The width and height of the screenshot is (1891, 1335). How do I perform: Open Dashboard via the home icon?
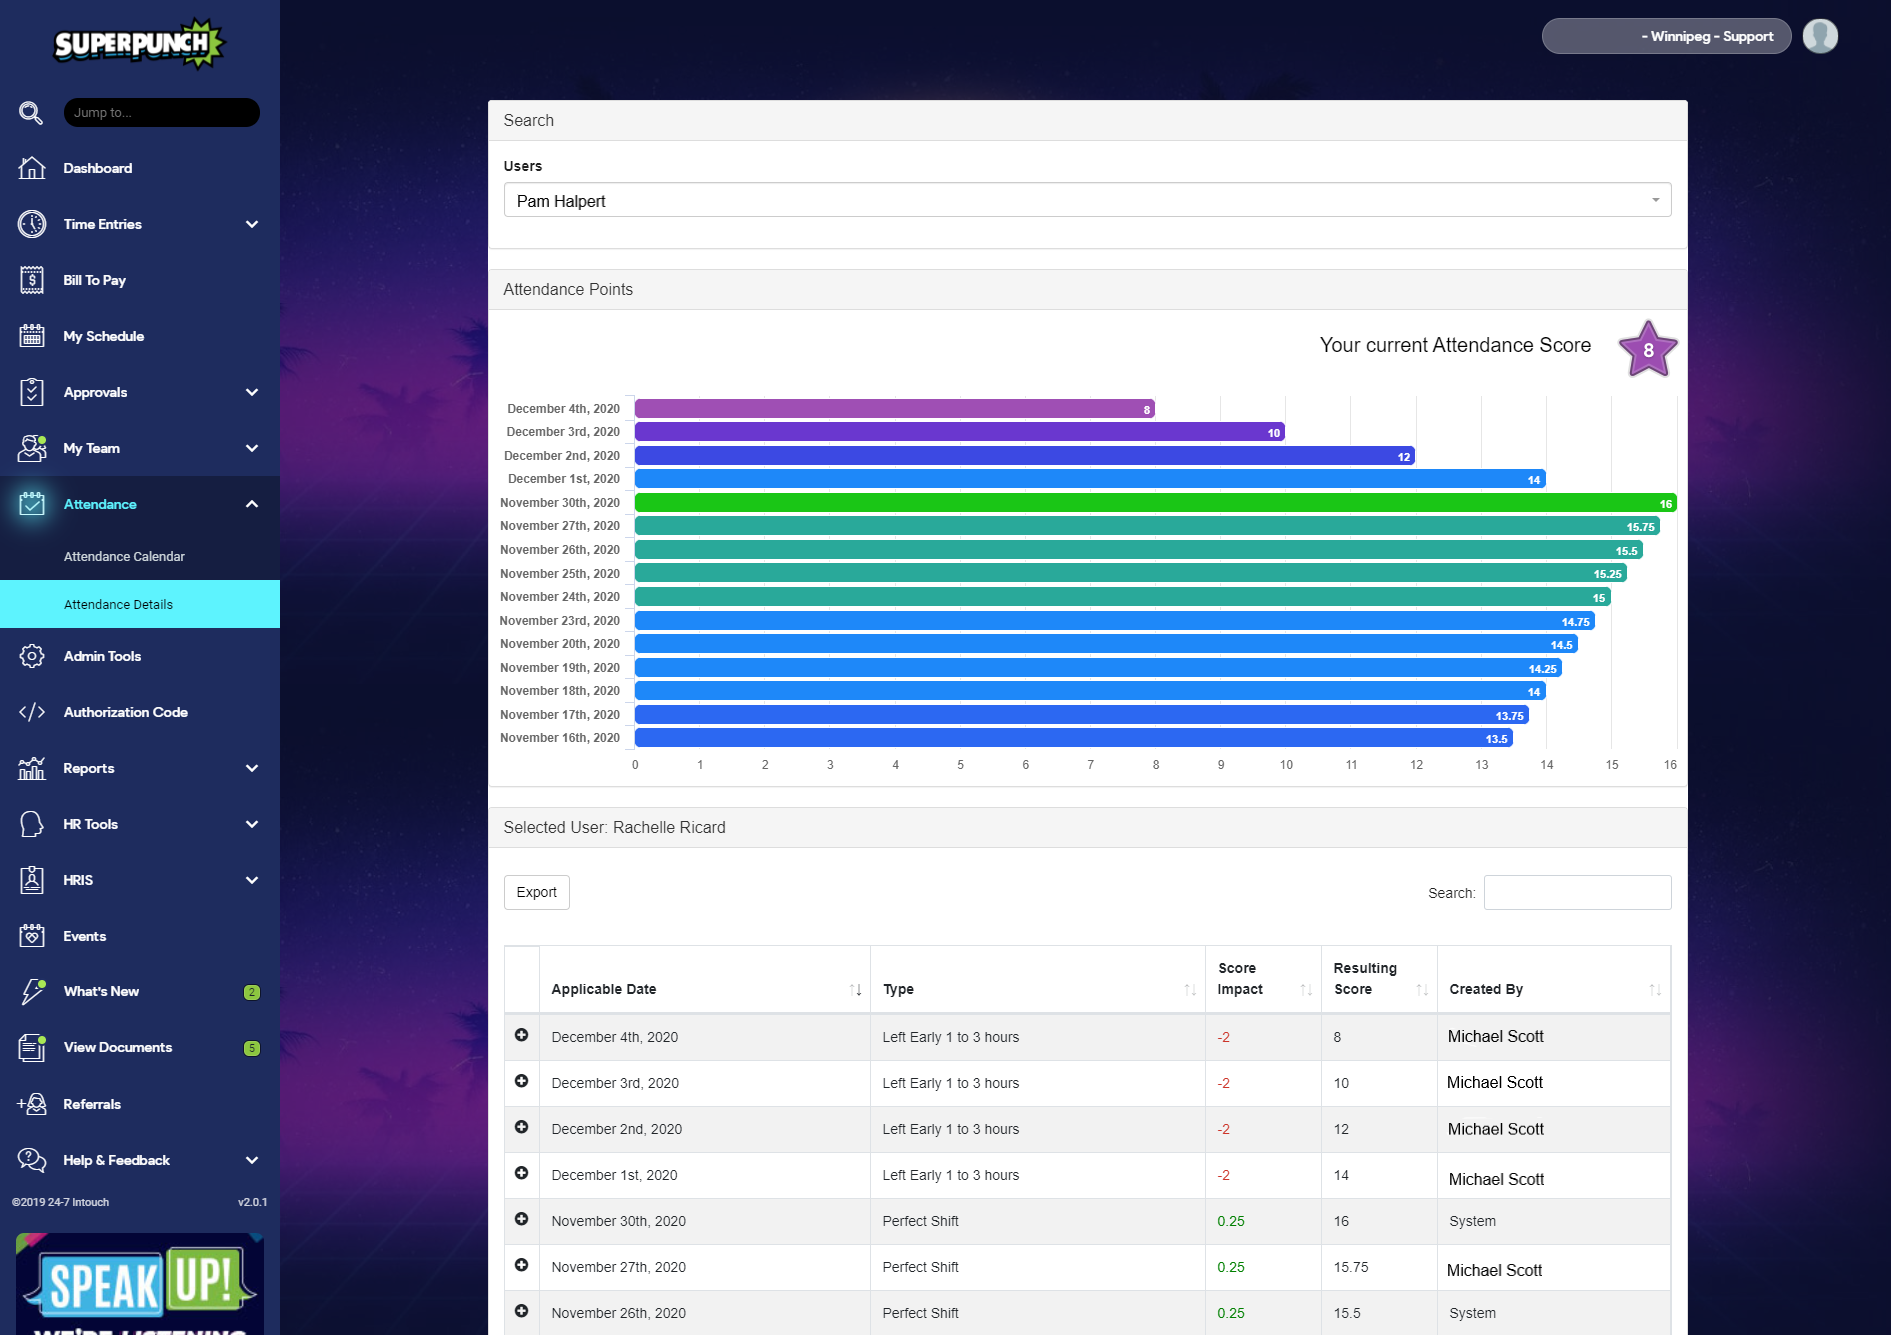click(x=32, y=168)
